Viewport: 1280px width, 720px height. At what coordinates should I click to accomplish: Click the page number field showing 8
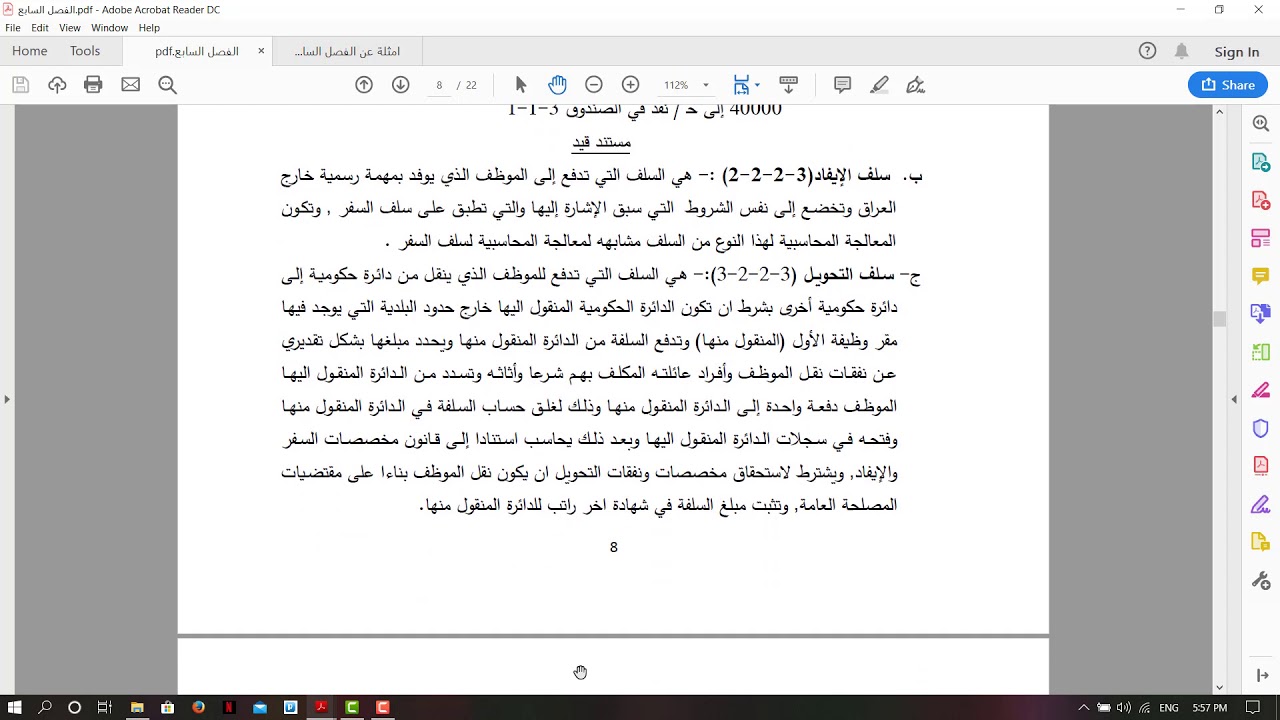[439, 85]
